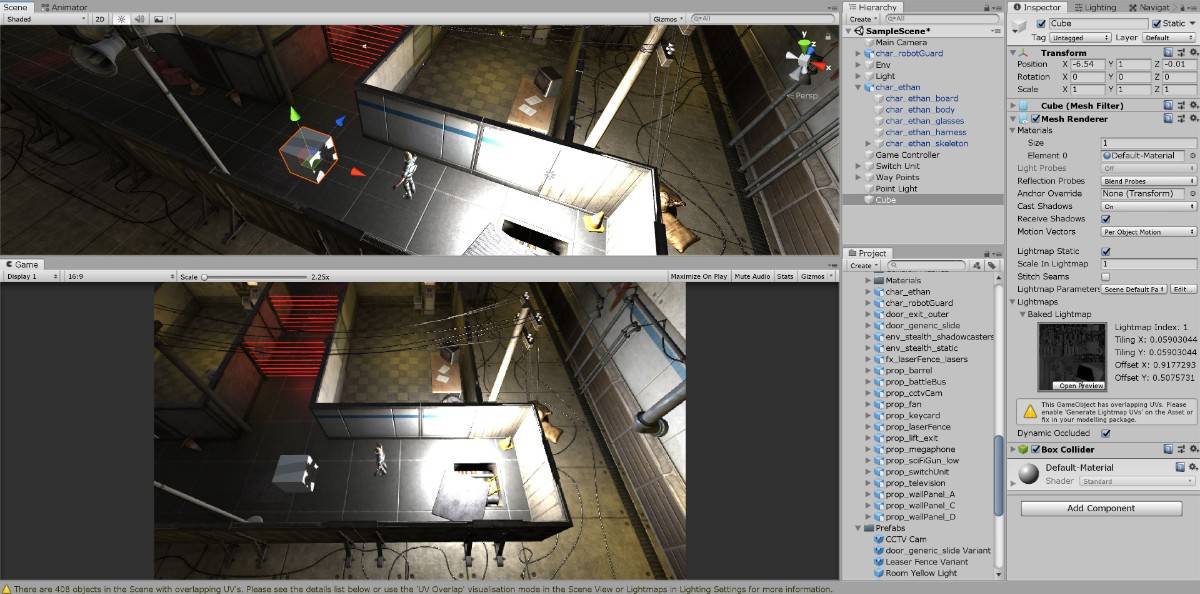Click the Add Component button
1200x594 pixels.
pyautogui.click(x=1101, y=508)
